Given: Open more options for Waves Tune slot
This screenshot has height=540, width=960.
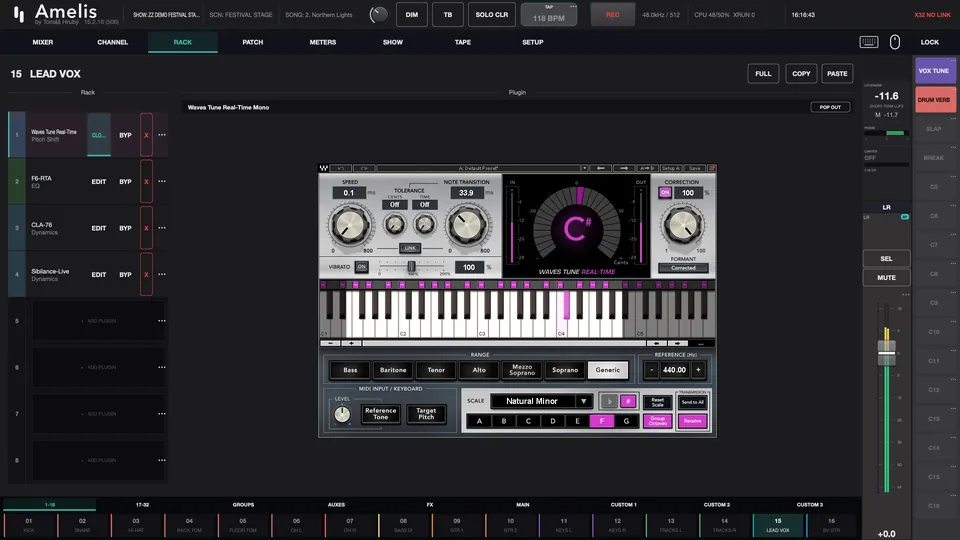Looking at the screenshot, I should pos(162,135).
